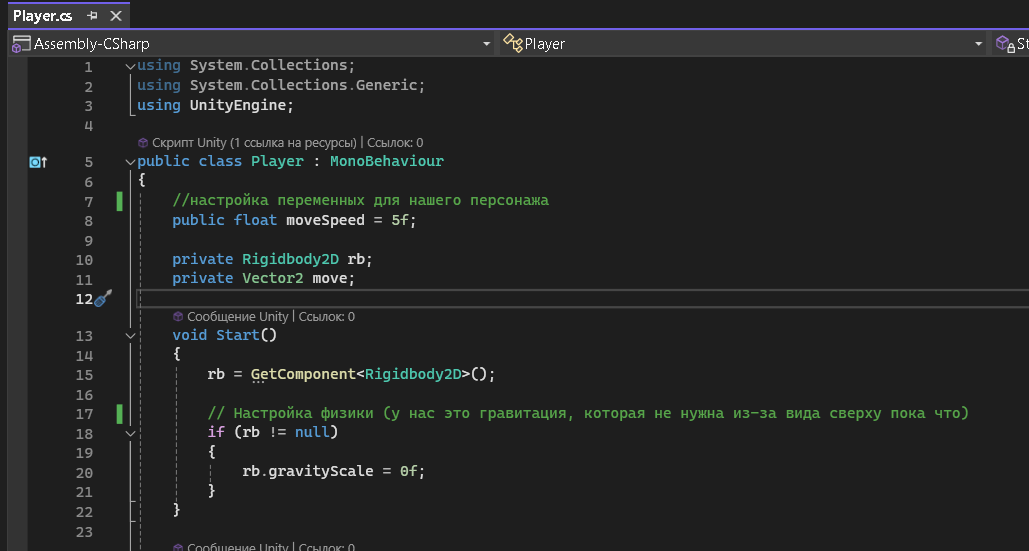Click the Unity cube icon above void Start

pos(178,317)
